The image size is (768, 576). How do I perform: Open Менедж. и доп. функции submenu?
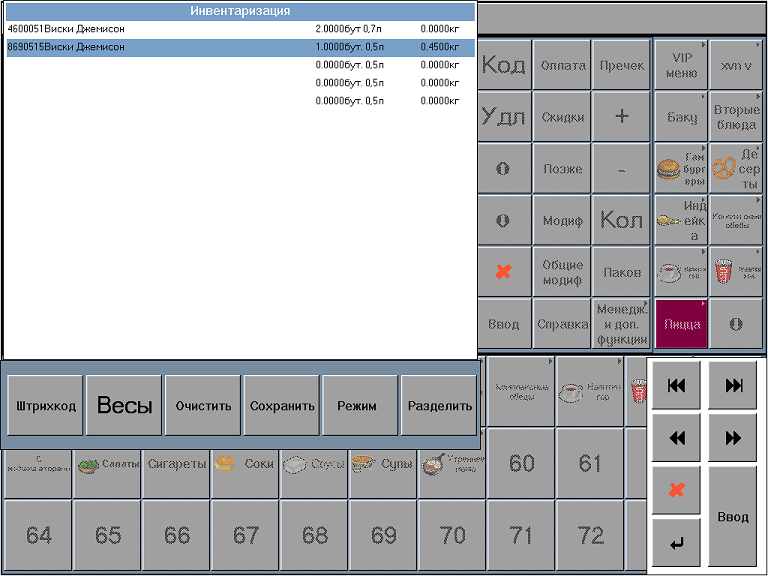click(x=622, y=324)
